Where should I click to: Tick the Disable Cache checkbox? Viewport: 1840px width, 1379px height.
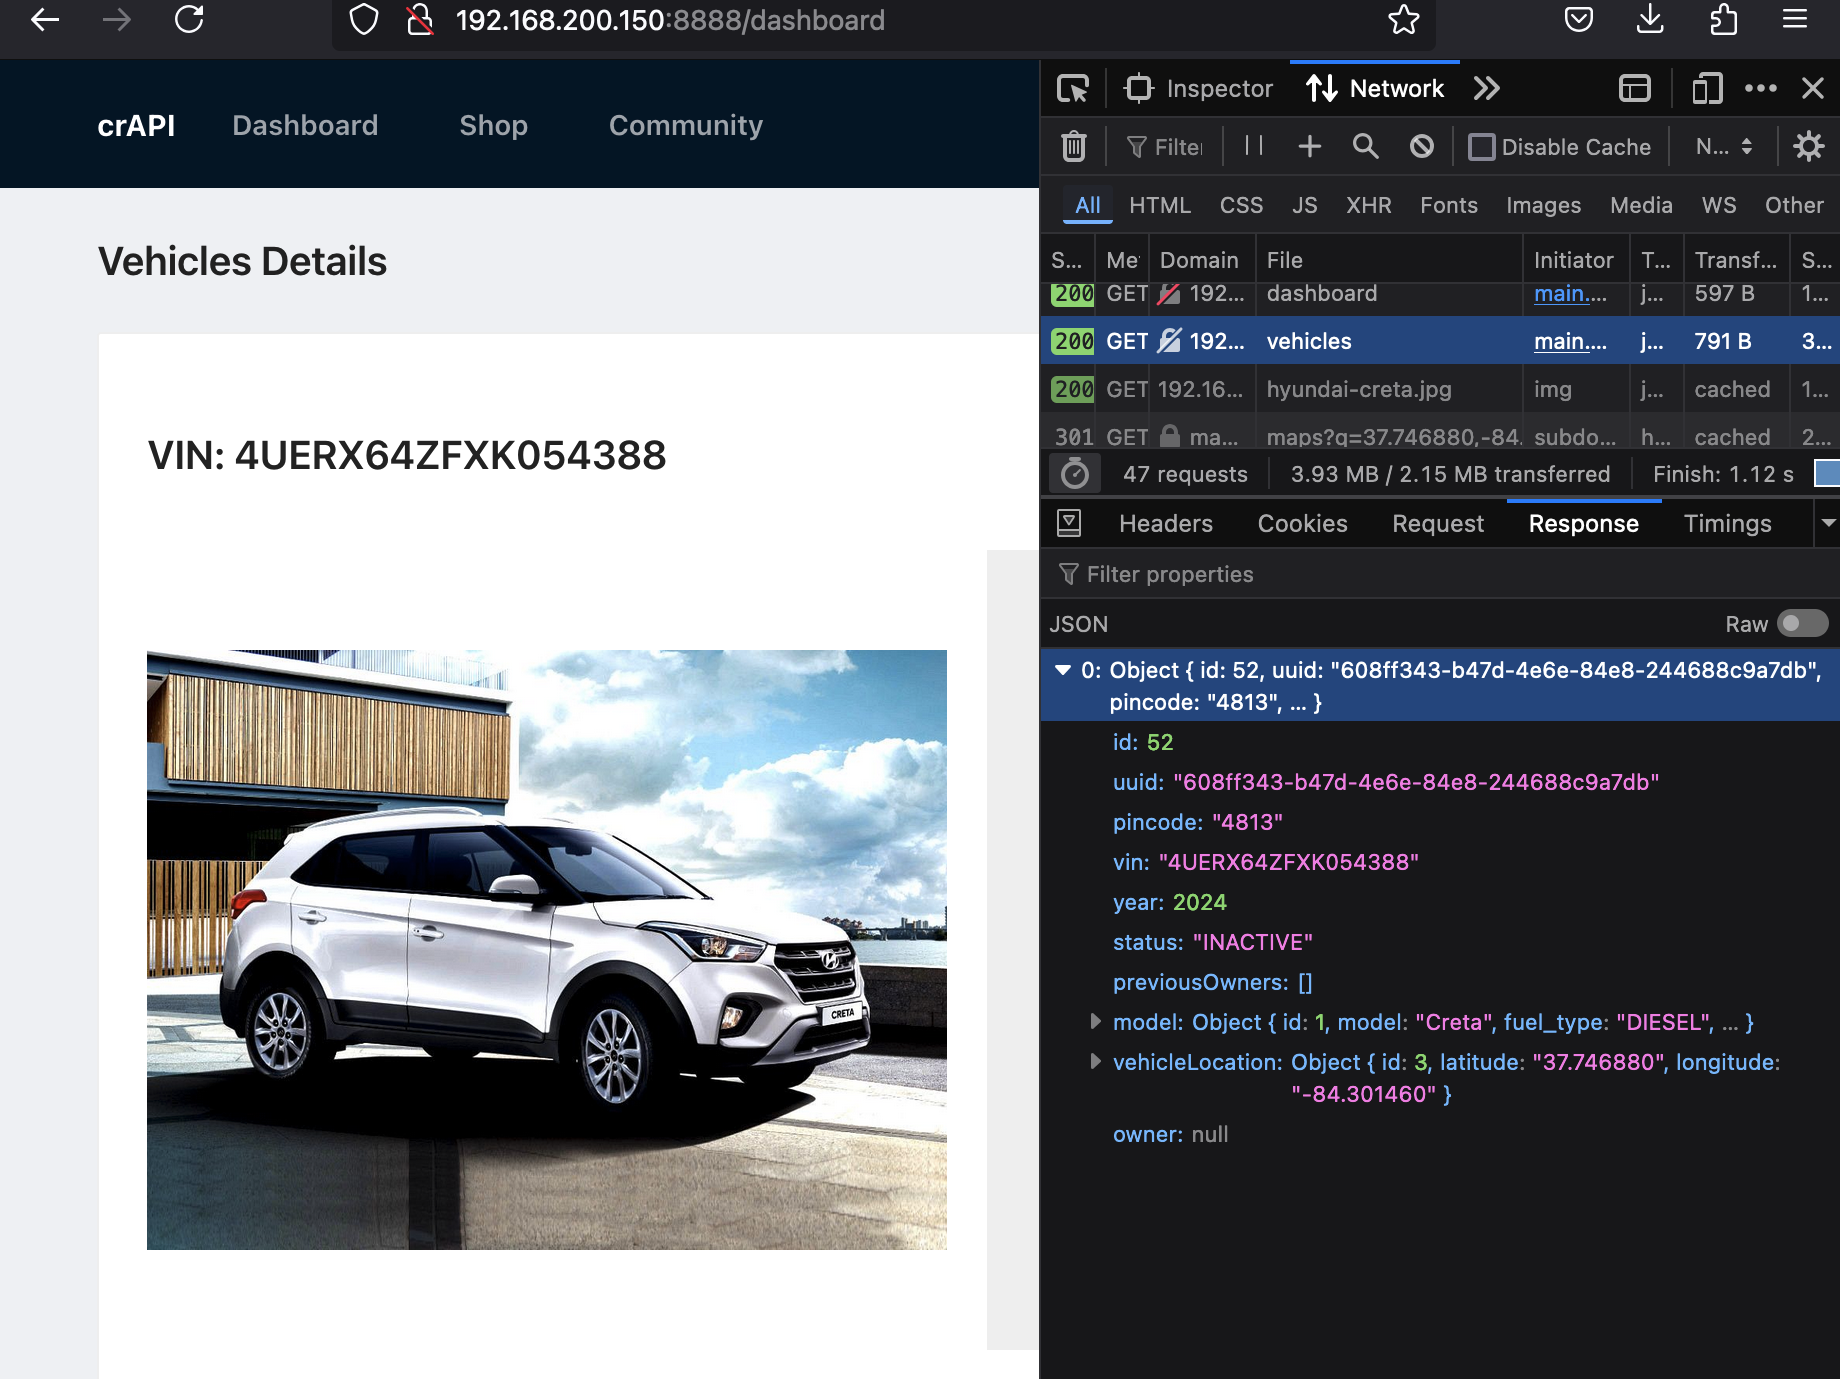point(1482,147)
